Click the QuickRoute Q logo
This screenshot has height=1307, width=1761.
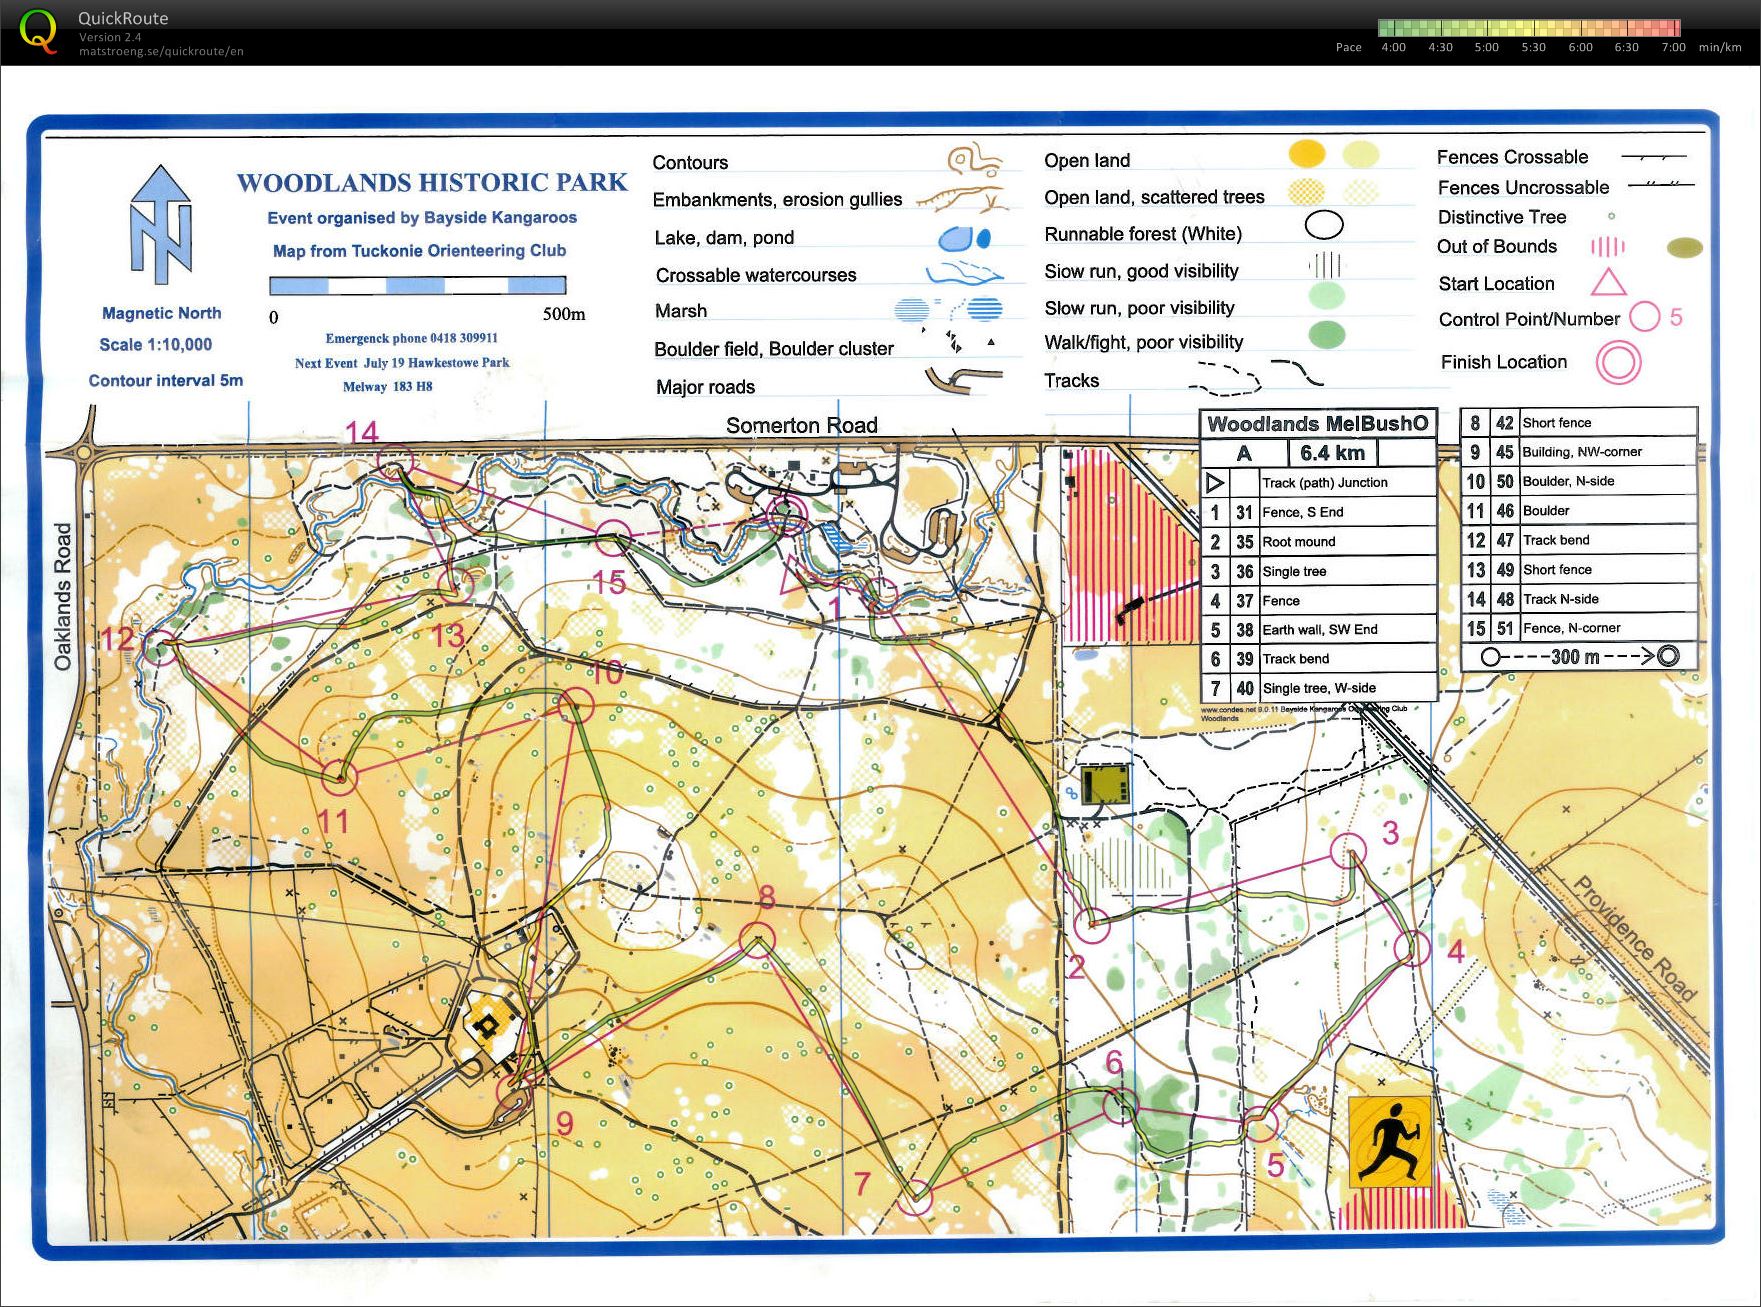pos(38,30)
